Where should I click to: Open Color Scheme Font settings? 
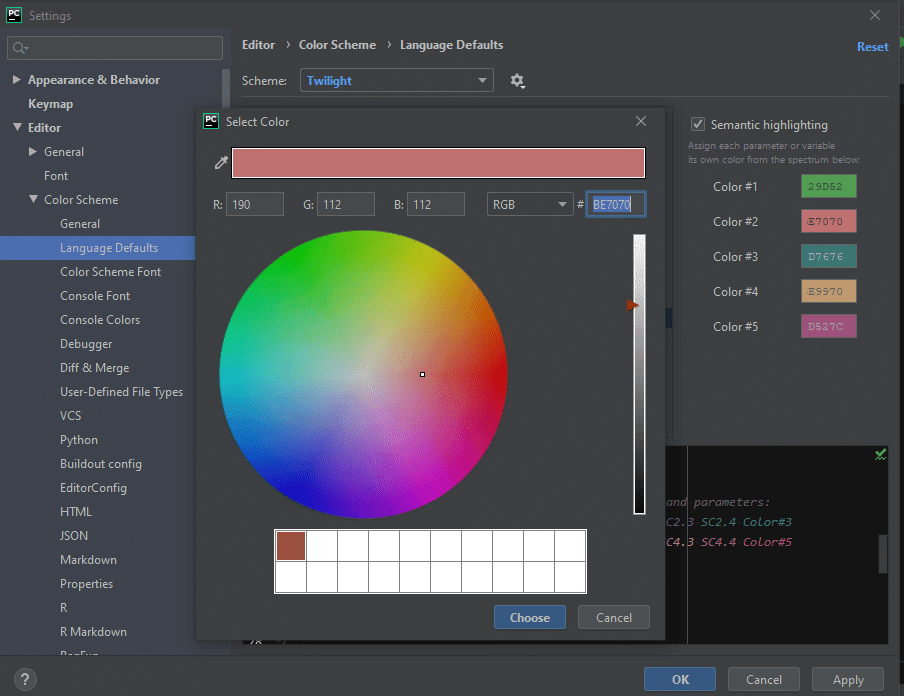[x=111, y=272]
